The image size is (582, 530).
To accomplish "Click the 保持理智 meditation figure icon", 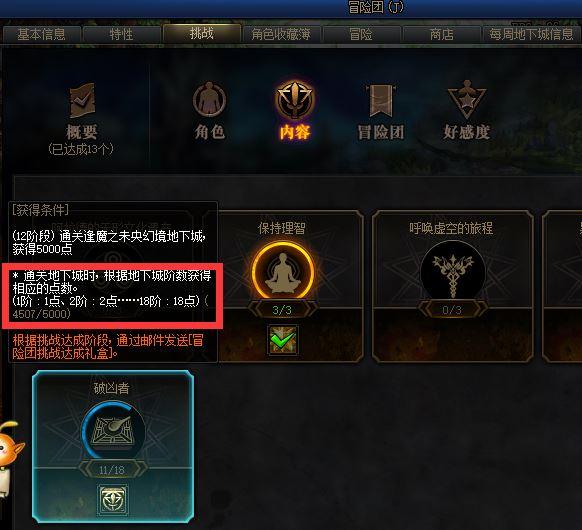I will [x=283, y=272].
